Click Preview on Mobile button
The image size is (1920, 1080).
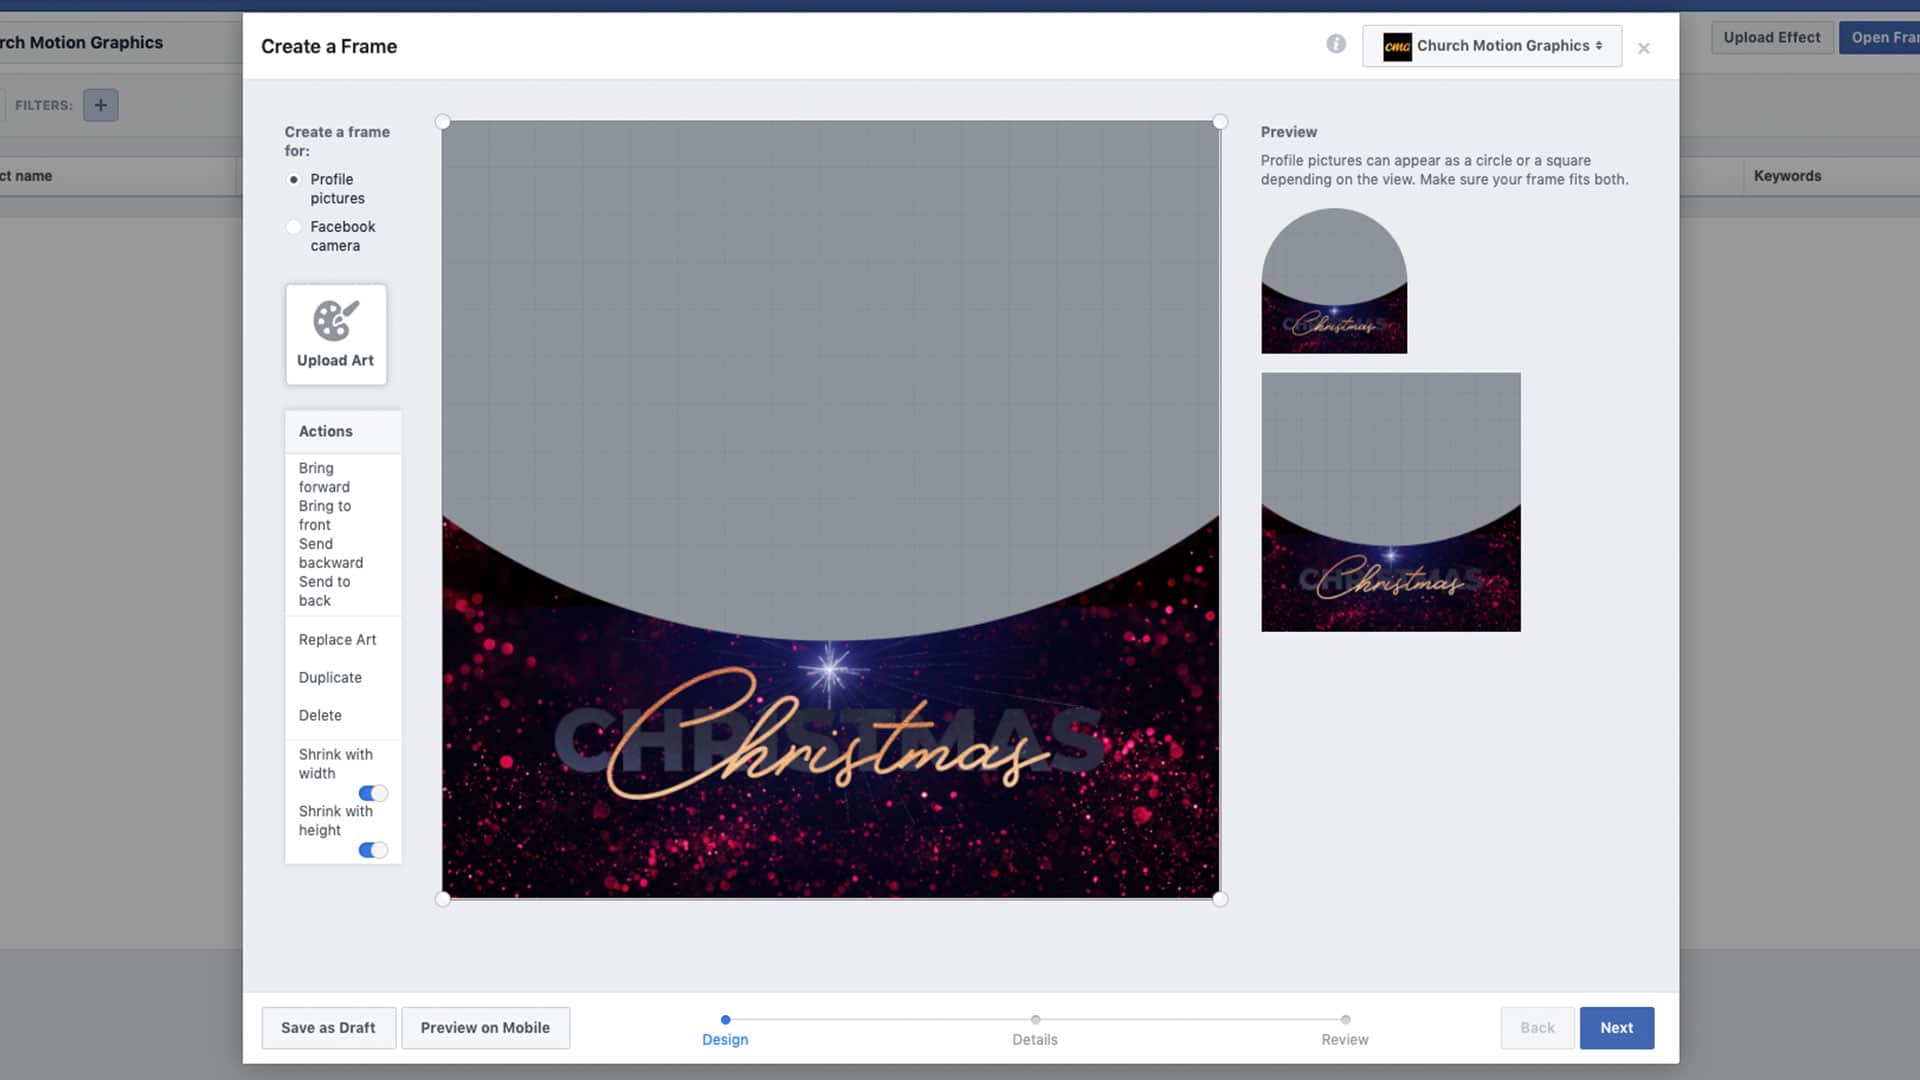click(485, 1028)
